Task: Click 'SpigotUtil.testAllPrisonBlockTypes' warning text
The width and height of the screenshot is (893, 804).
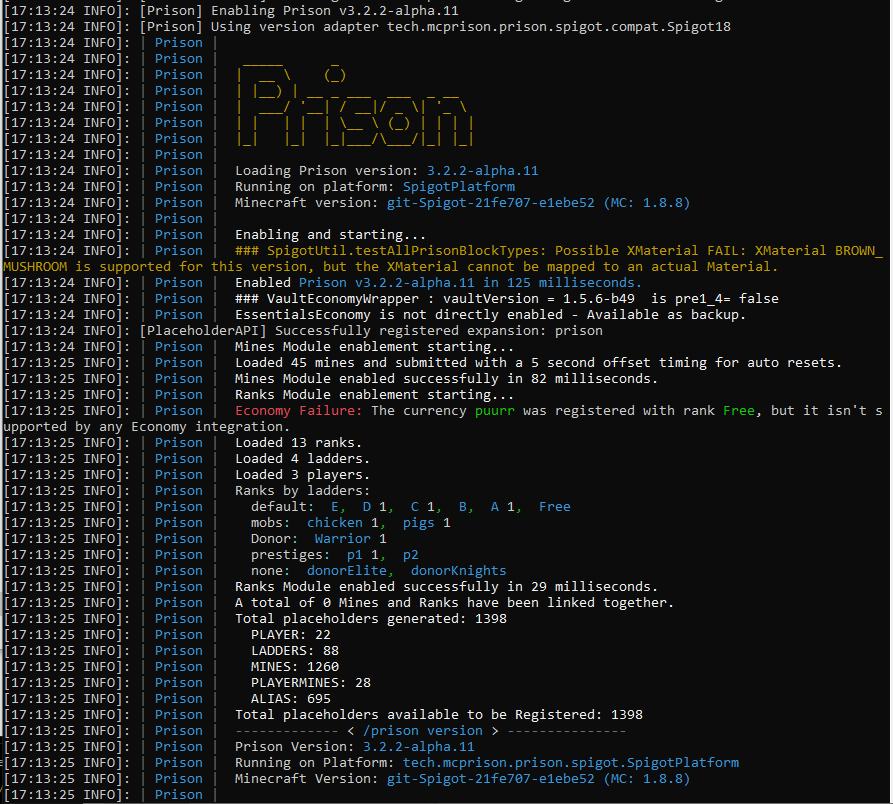Action: coord(402,251)
